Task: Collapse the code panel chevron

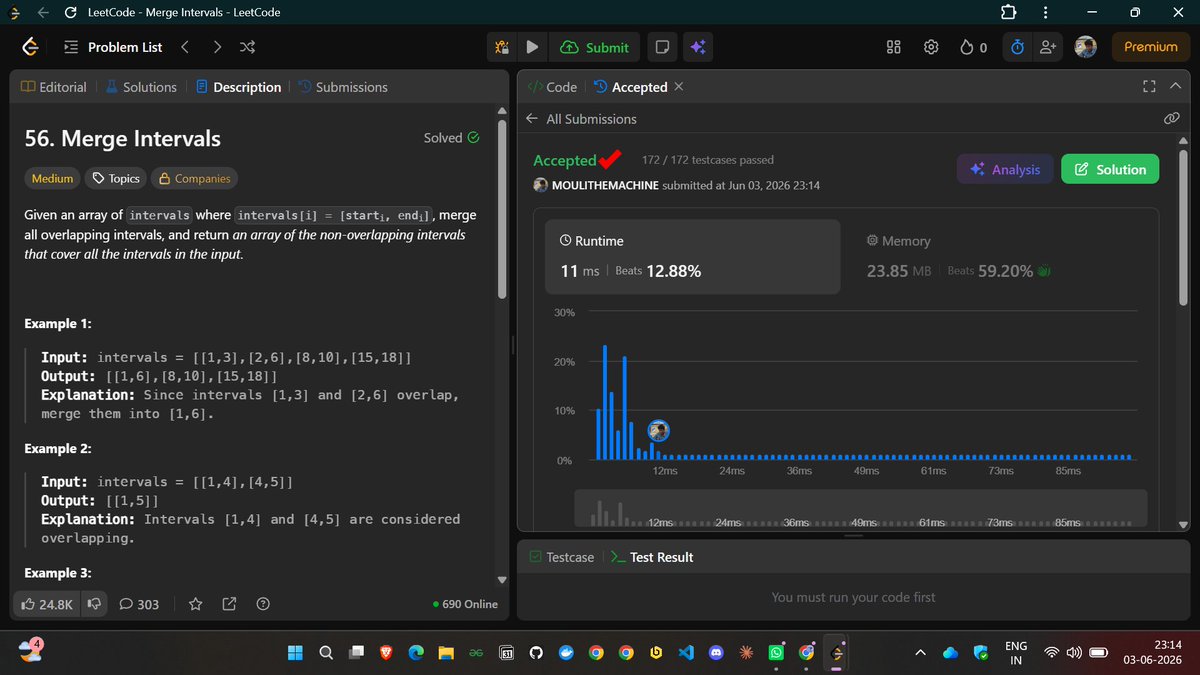Action: coord(1175,87)
